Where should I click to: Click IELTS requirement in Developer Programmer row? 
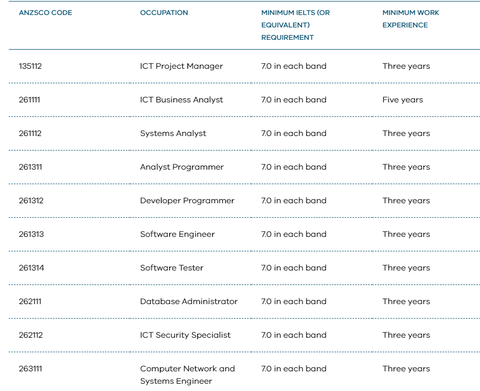[x=294, y=201]
